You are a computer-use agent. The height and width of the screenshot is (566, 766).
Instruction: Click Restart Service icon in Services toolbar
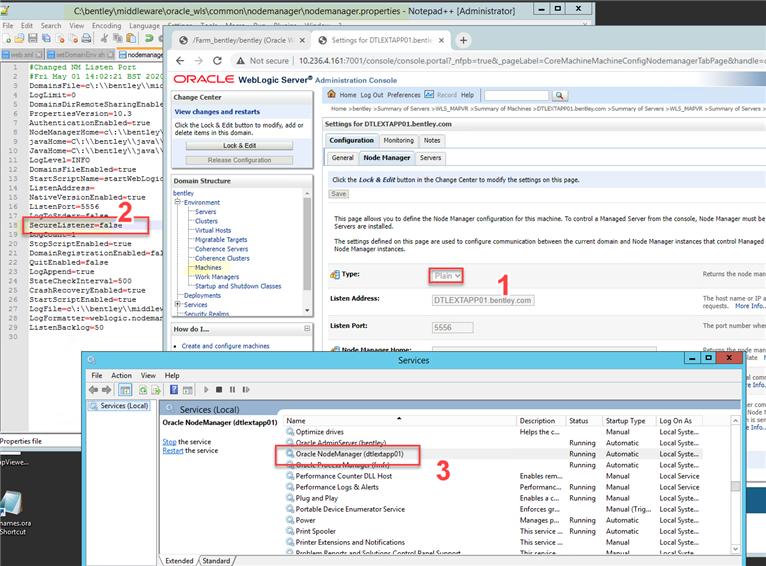coord(246,390)
